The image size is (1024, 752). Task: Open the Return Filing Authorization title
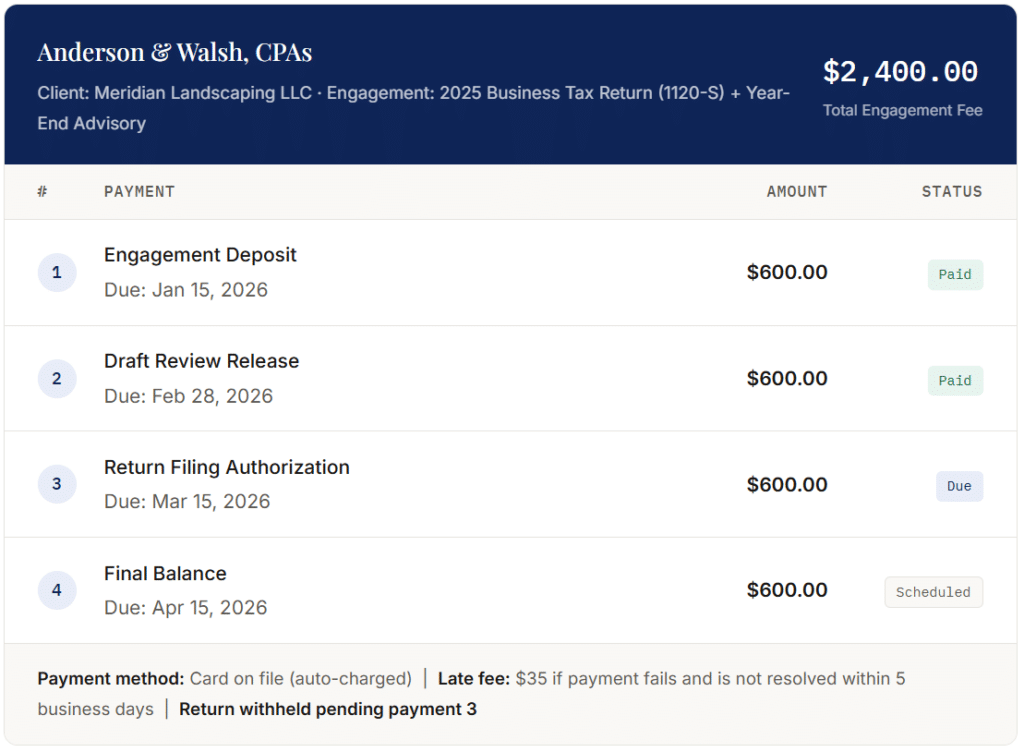pyautogui.click(x=227, y=467)
